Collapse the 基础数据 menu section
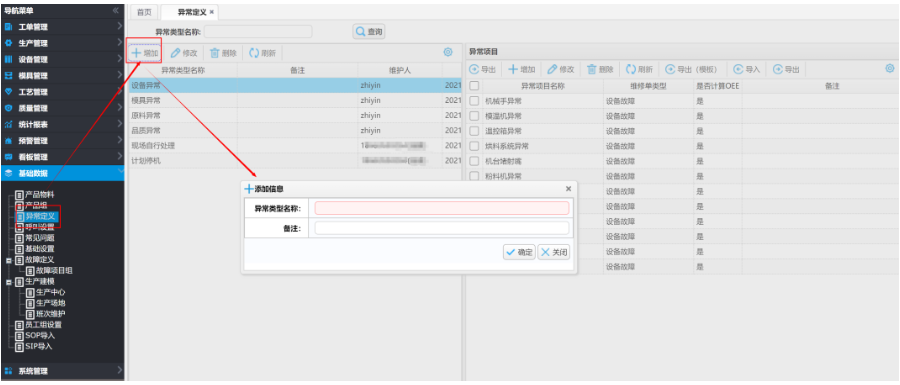This screenshot has width=900, height=385. coord(62,173)
